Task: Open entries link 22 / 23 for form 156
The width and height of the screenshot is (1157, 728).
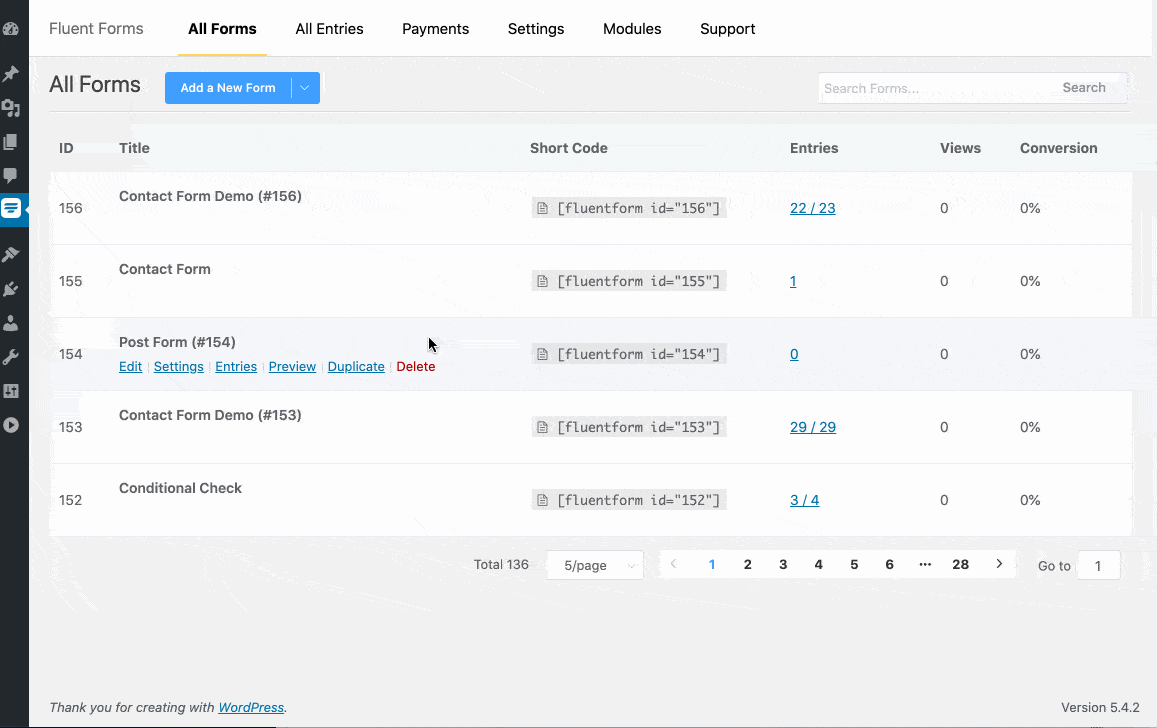Action: point(812,208)
